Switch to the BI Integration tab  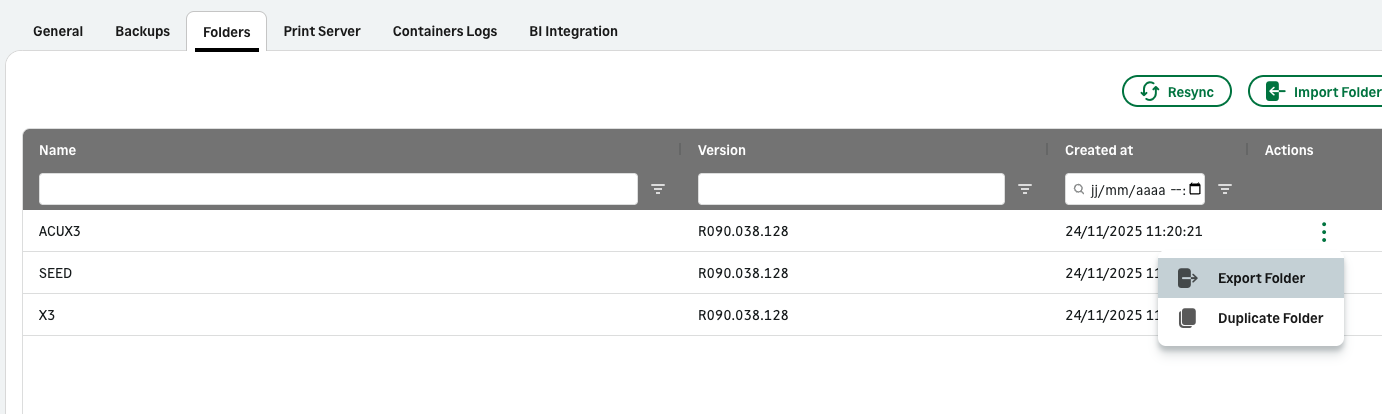(x=573, y=31)
